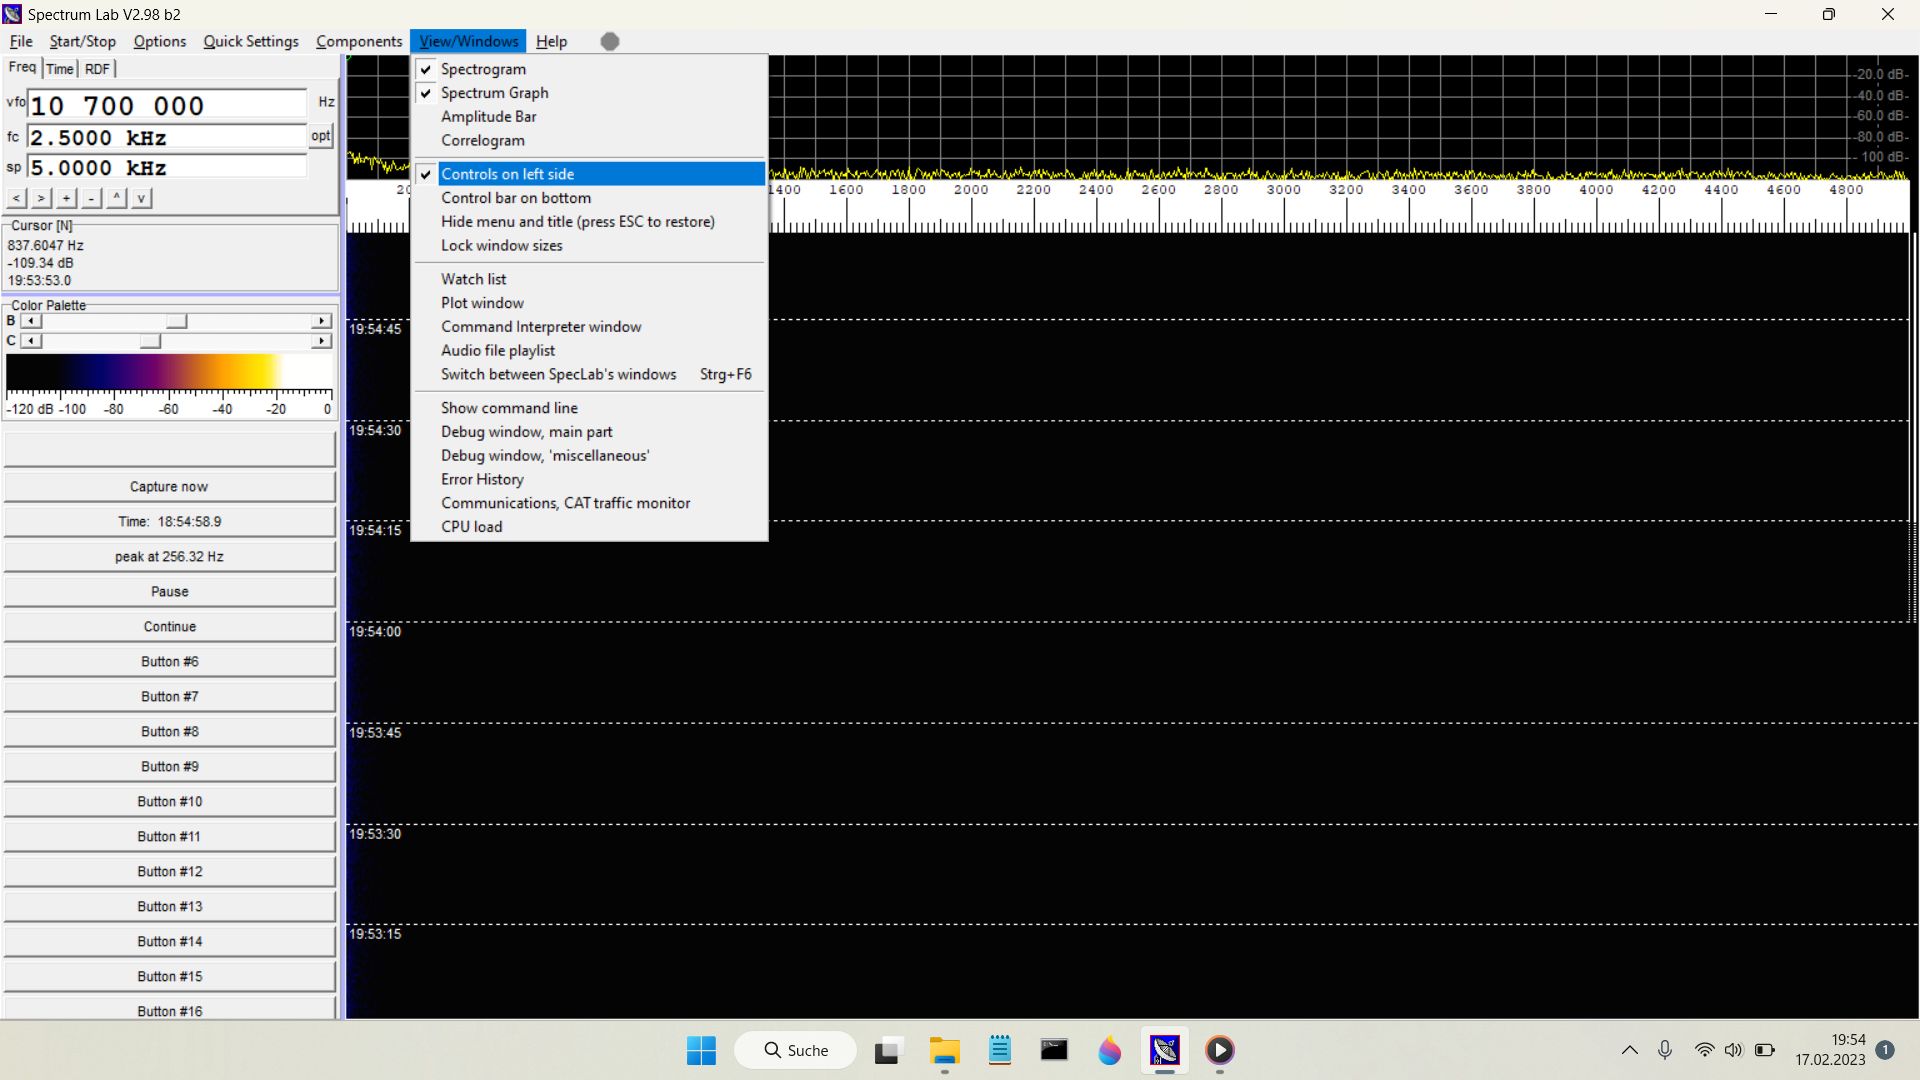Toggle 'Controls on left side' option
Image resolution: width=1920 pixels, height=1080 pixels.
point(589,174)
